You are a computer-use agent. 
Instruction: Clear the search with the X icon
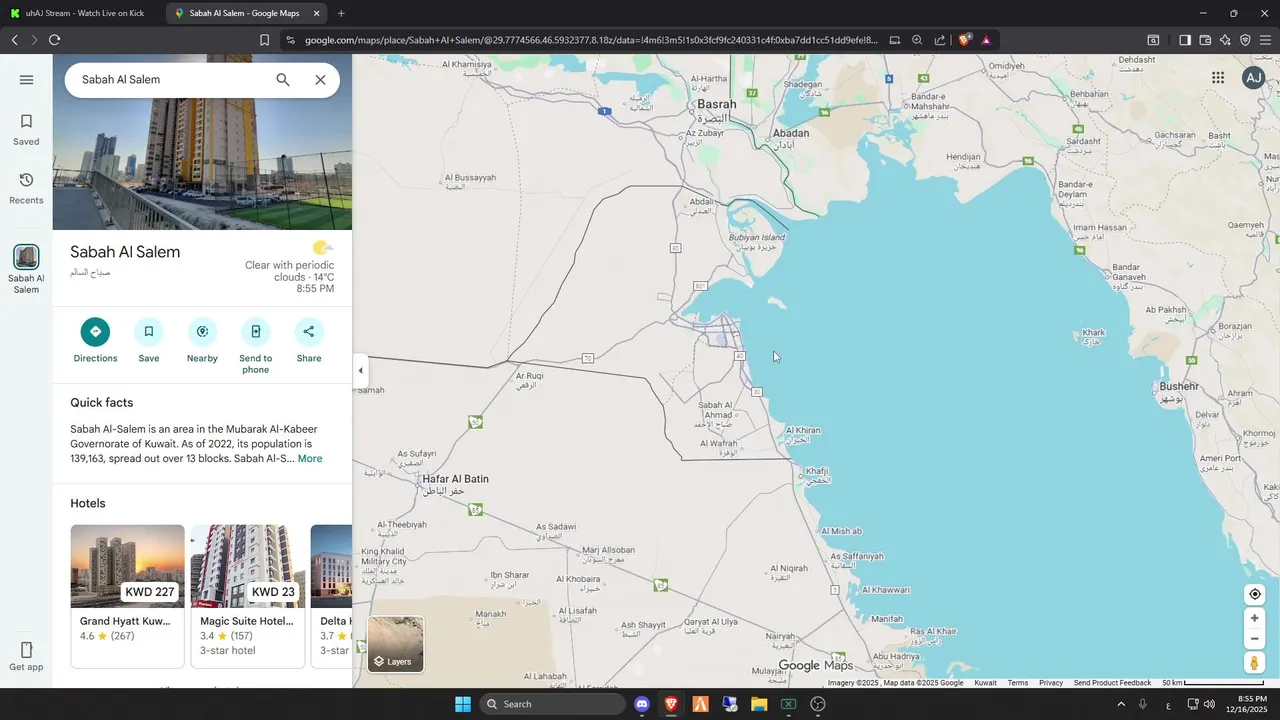tap(320, 80)
